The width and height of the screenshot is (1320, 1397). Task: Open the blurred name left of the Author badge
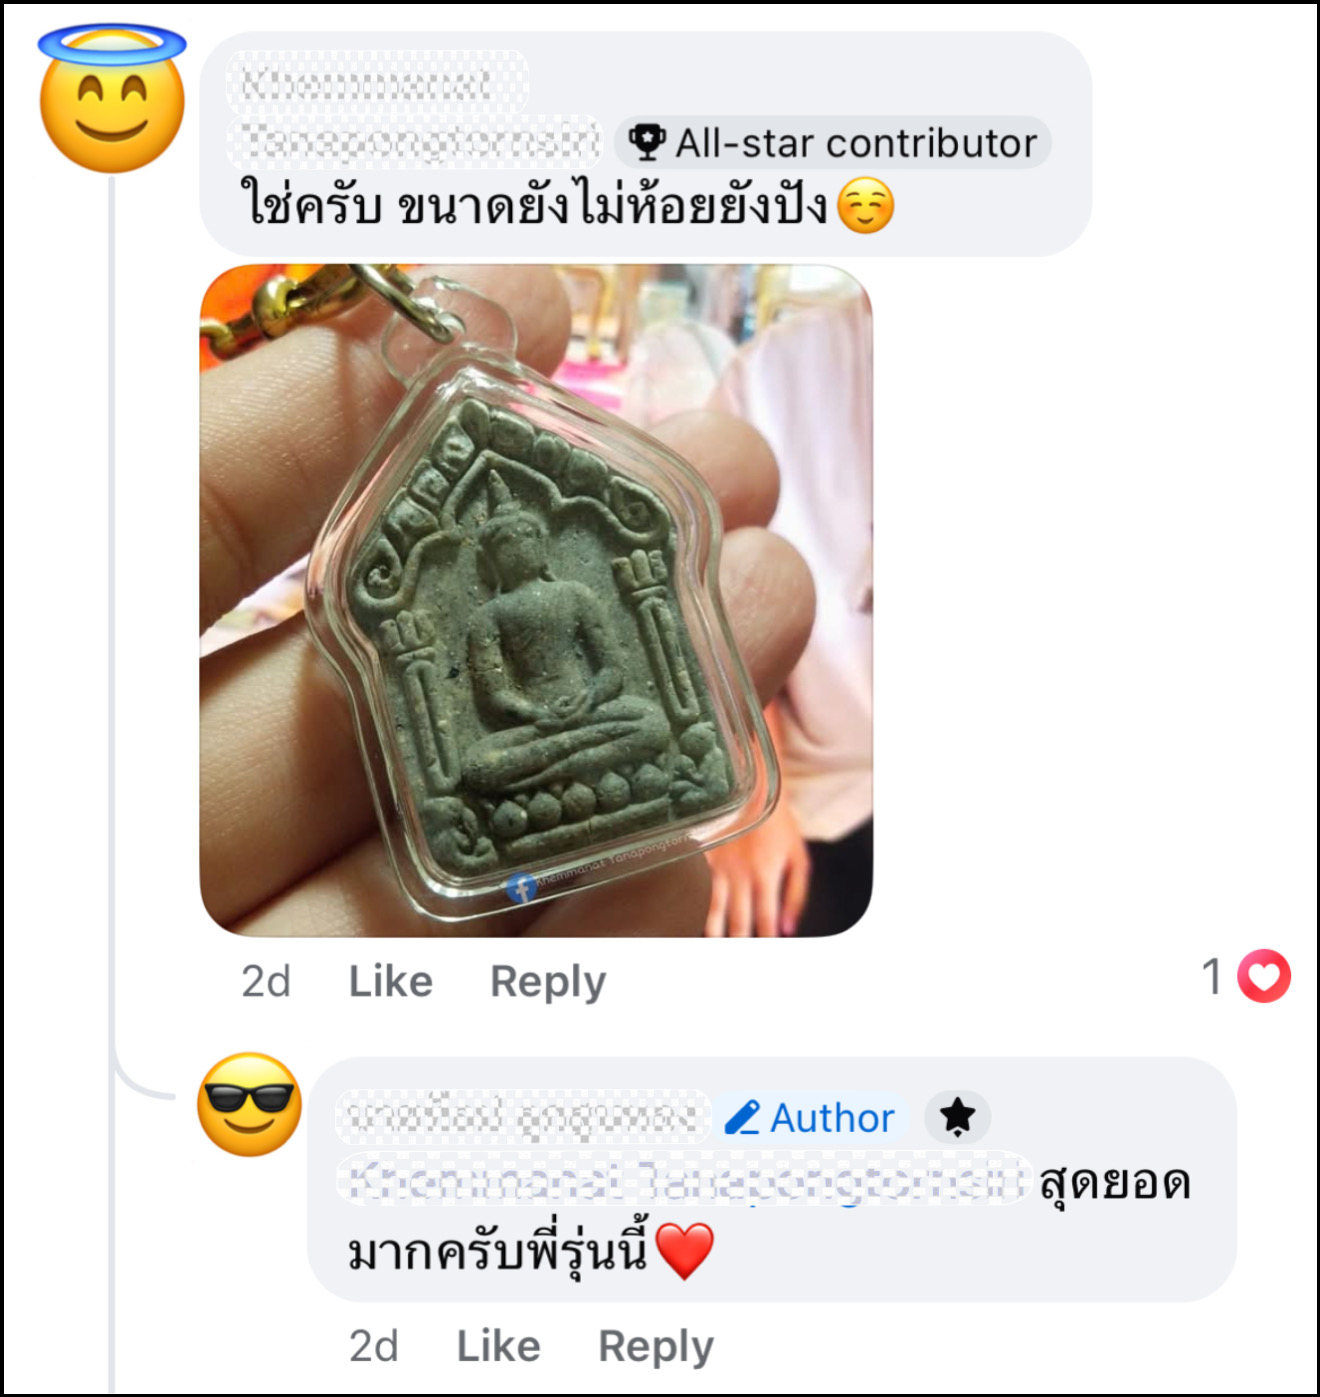pos(522,1117)
